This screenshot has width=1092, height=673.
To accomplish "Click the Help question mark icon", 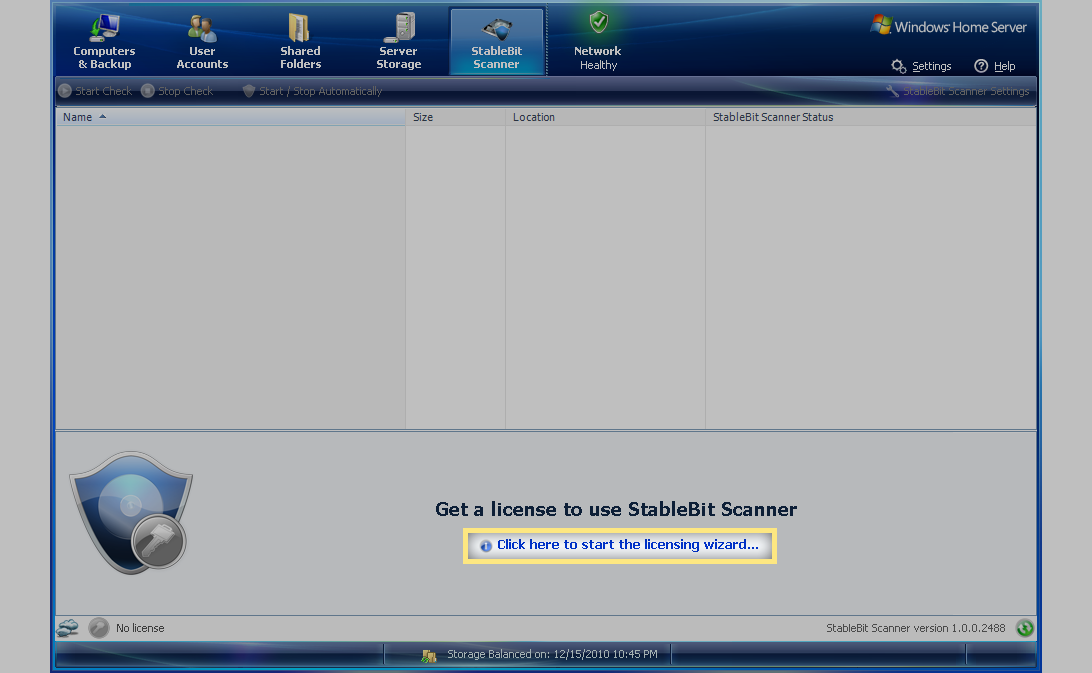I will (x=981, y=66).
